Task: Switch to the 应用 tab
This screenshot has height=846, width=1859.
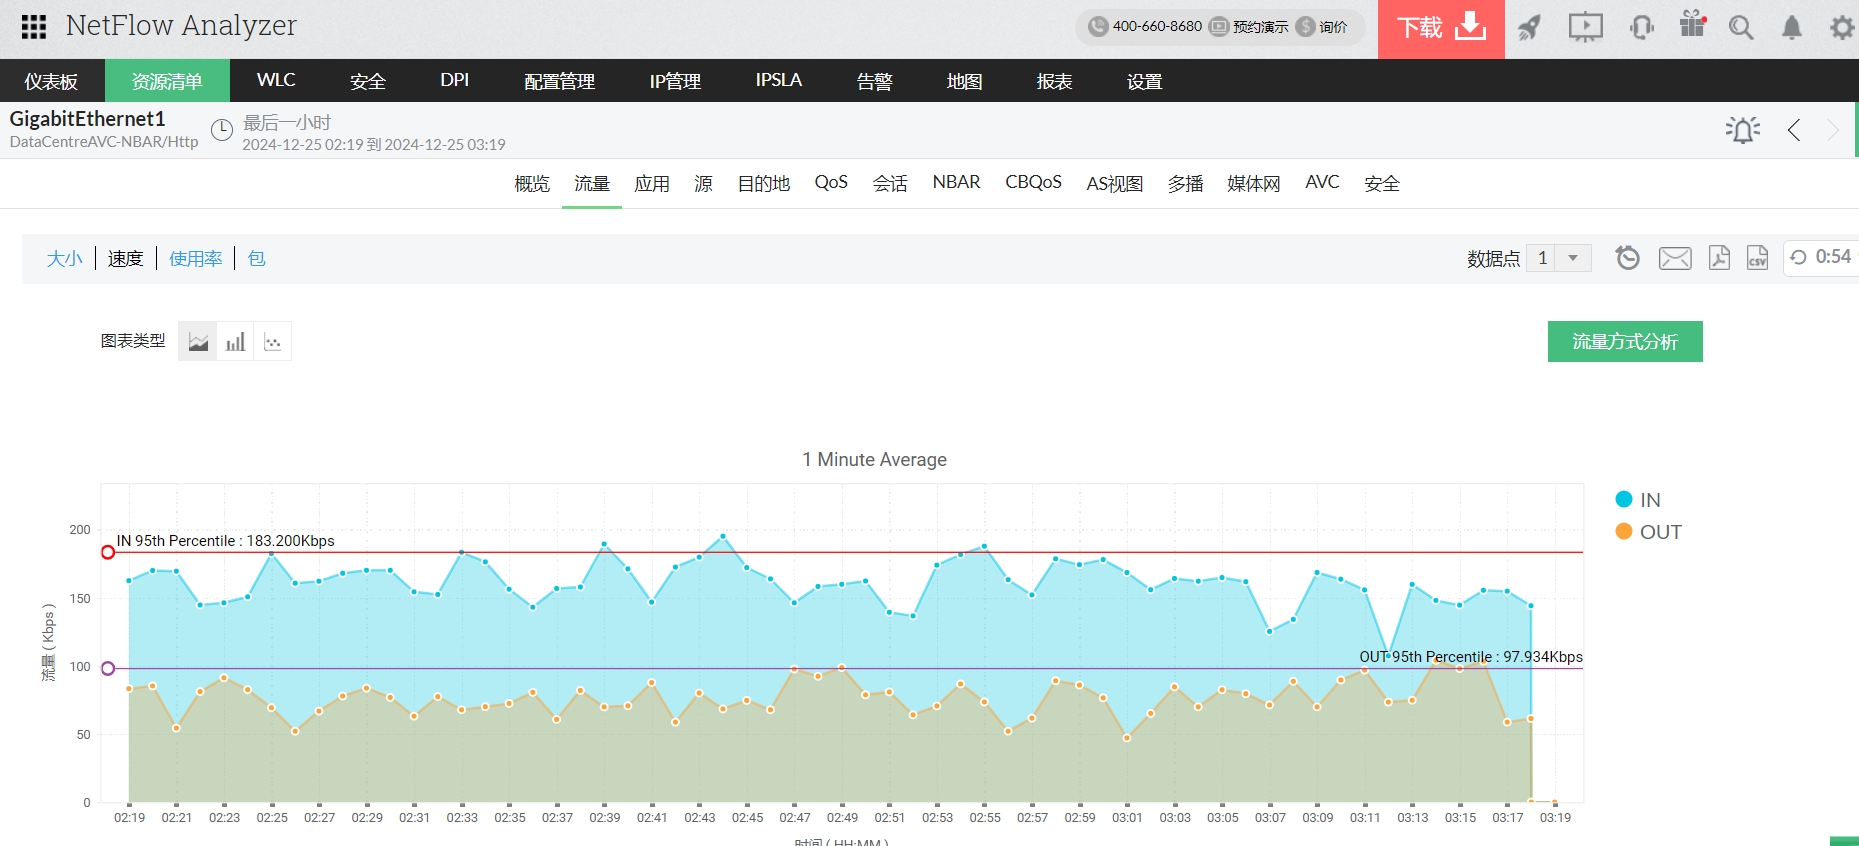Action: [652, 184]
